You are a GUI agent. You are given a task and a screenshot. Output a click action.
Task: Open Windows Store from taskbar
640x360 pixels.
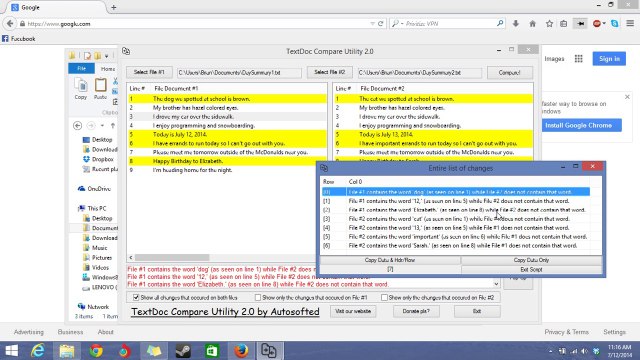pyautogui.click(x=212, y=351)
